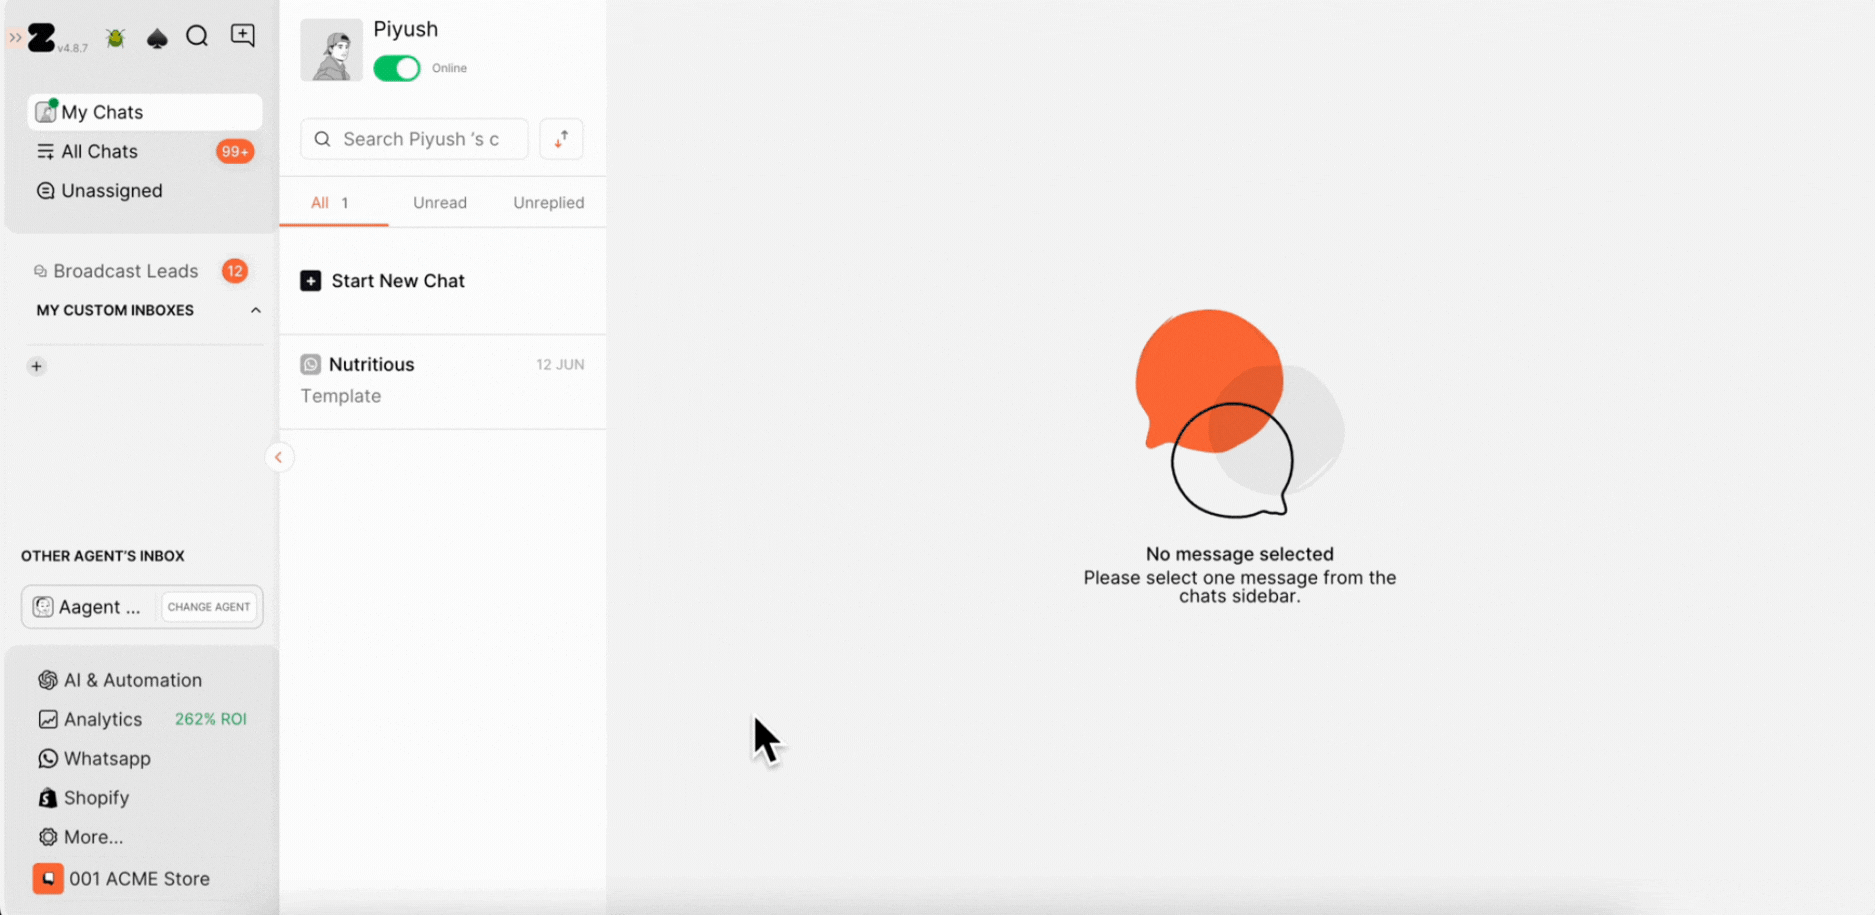
Task: Click the spade icon in top bar
Action: coord(157,38)
